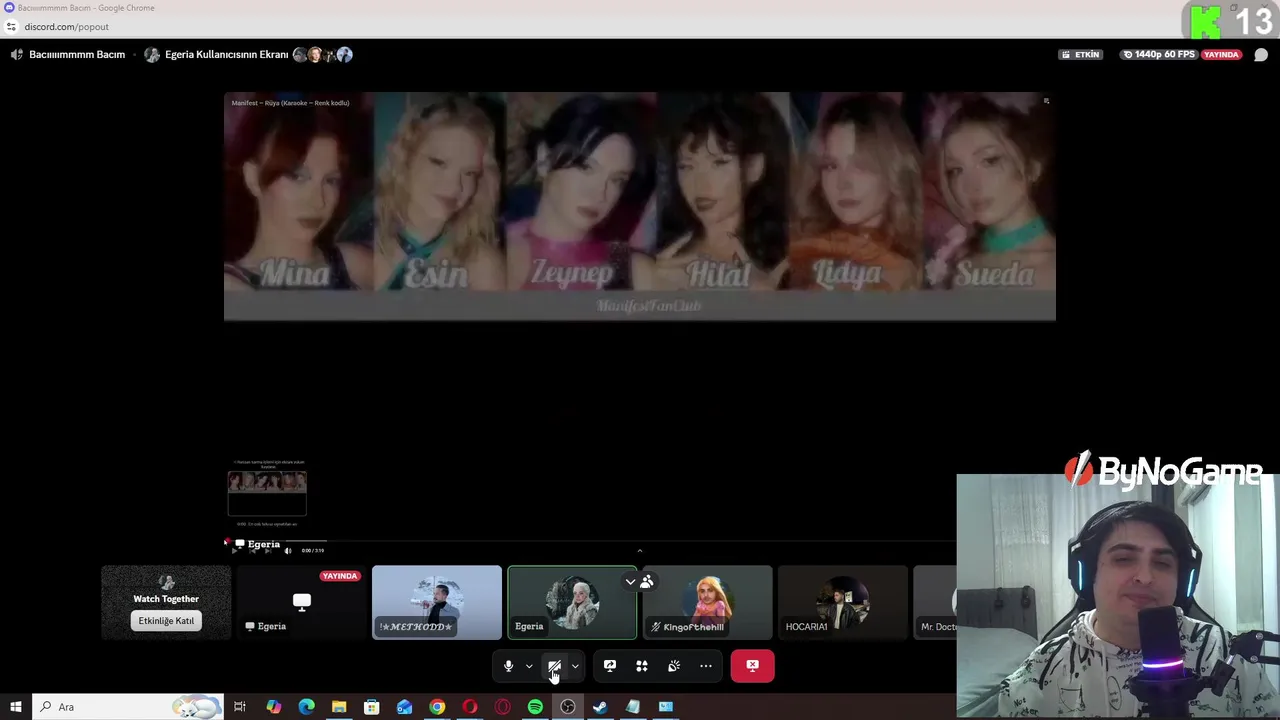
Task: Click the screen share icon
Action: 610,666
